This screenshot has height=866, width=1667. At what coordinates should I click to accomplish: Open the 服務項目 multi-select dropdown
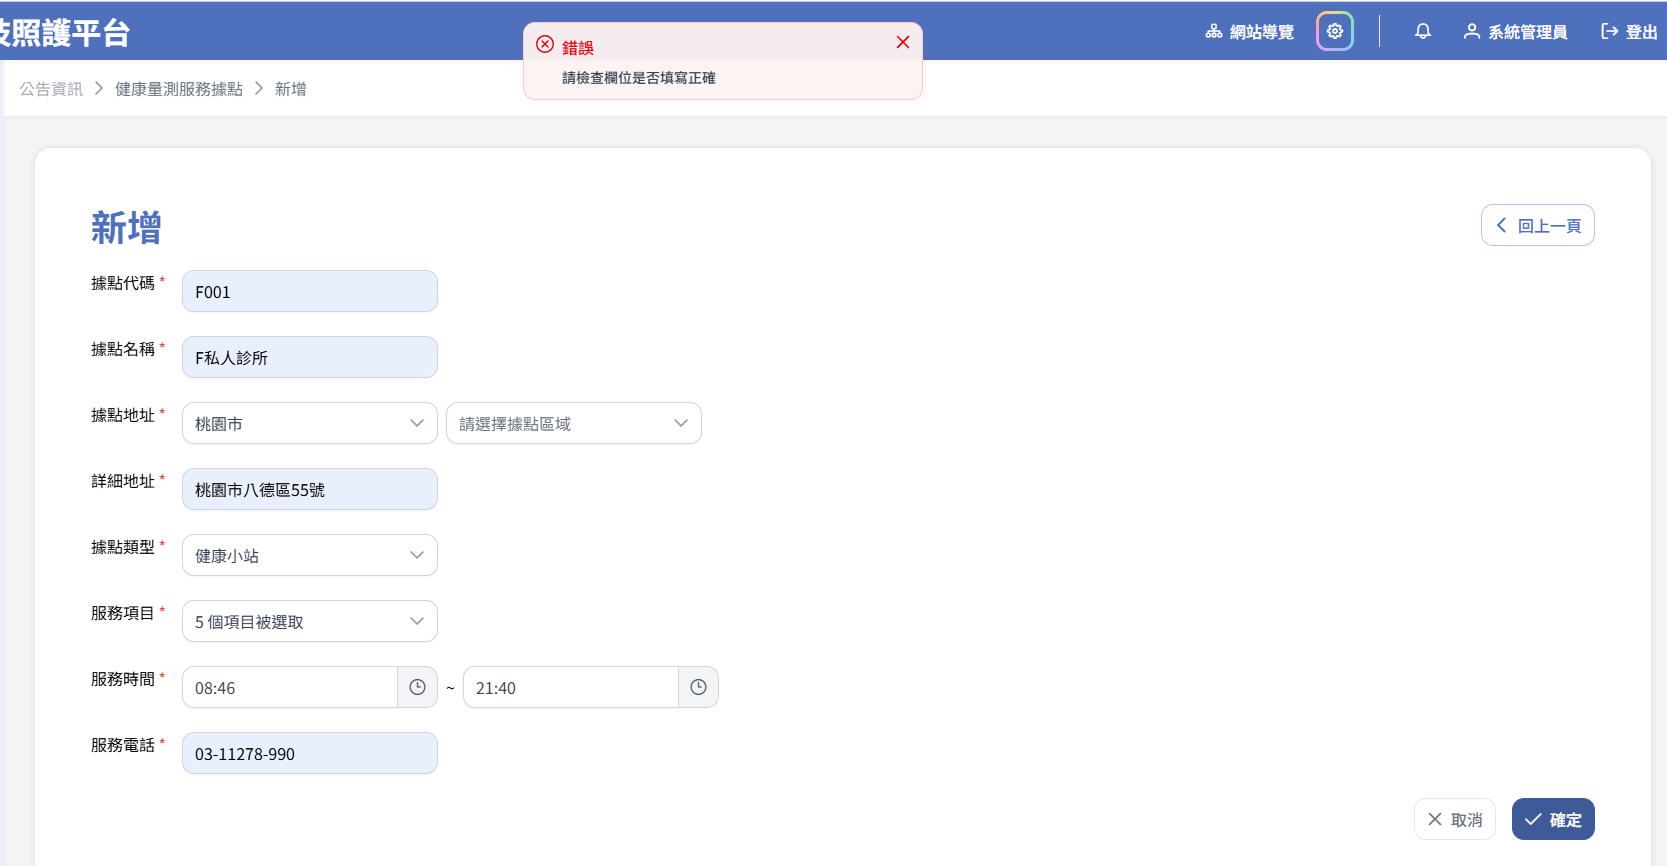(x=309, y=621)
